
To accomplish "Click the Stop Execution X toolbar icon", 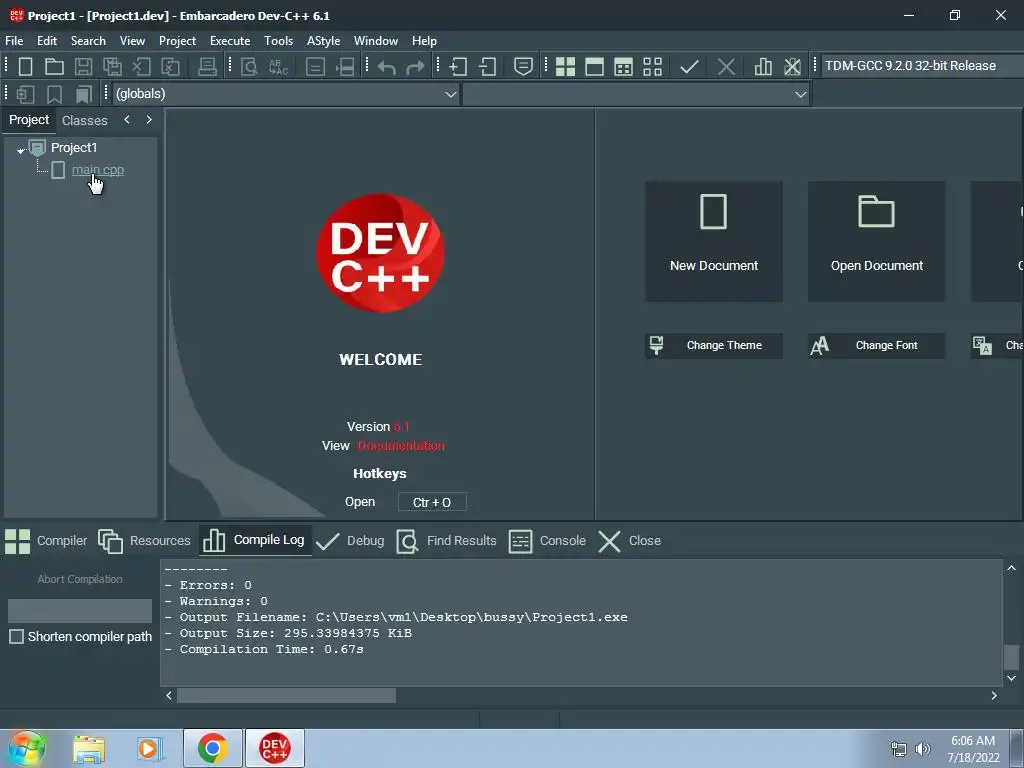I will point(726,67).
